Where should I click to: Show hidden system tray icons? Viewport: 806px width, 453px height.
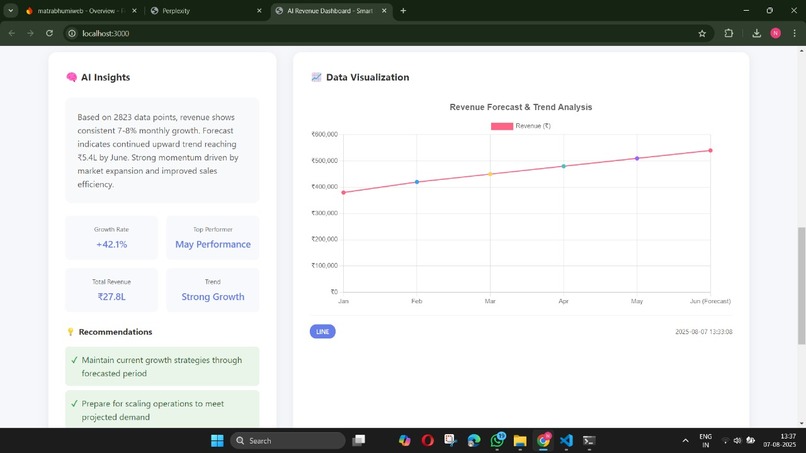click(685, 441)
